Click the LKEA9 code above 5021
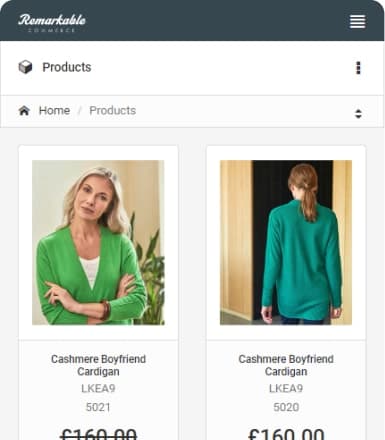 [98, 388]
